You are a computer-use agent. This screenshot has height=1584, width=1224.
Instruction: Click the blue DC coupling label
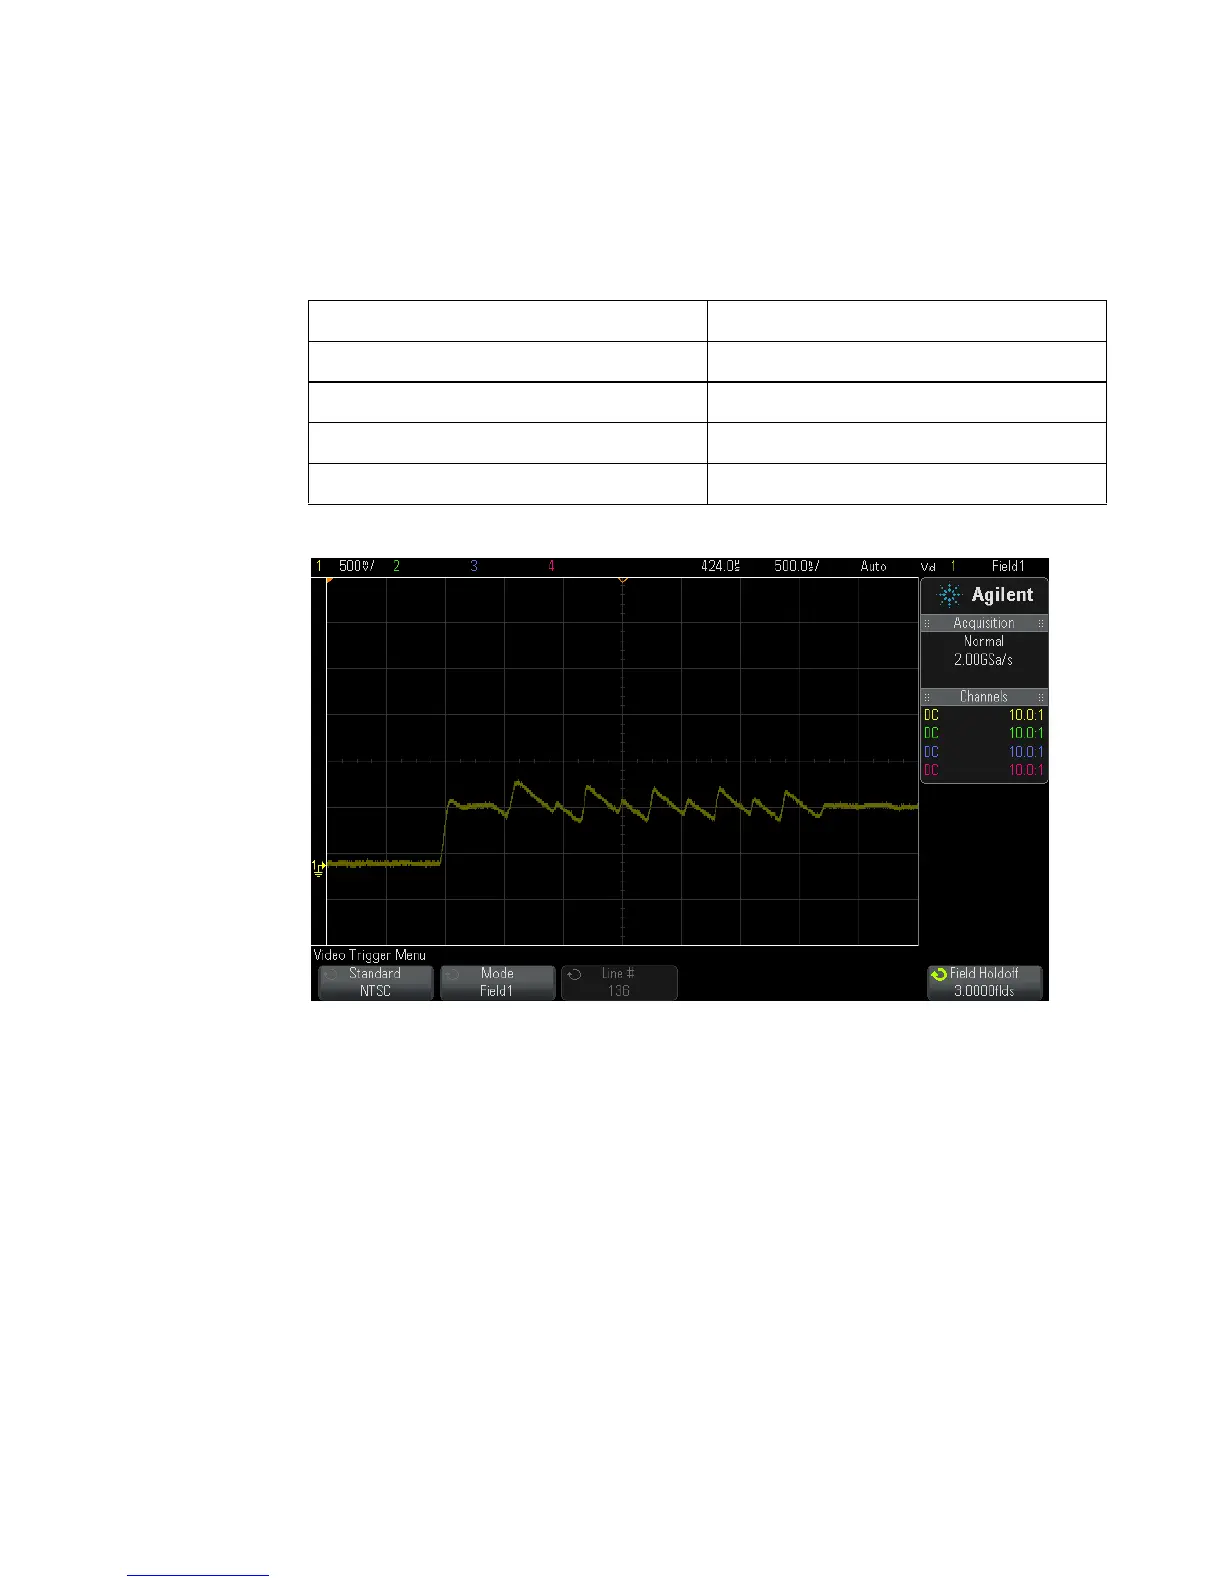(931, 752)
